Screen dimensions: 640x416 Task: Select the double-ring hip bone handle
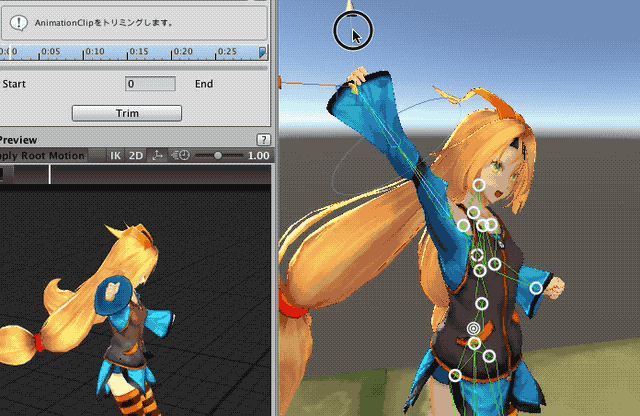tap(473, 328)
